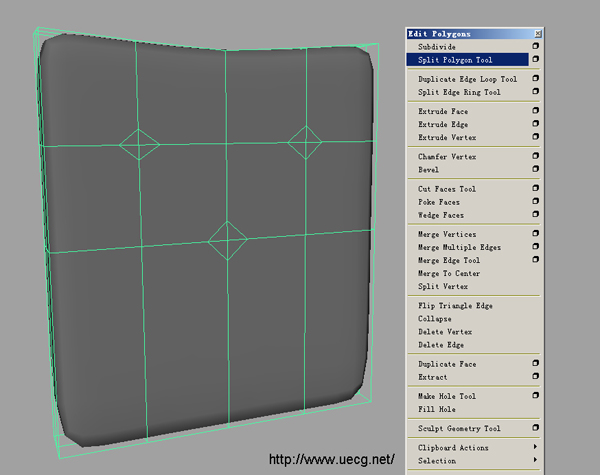Expand Clipboard Actions submenu arrow
The image size is (600, 475).
point(535,447)
